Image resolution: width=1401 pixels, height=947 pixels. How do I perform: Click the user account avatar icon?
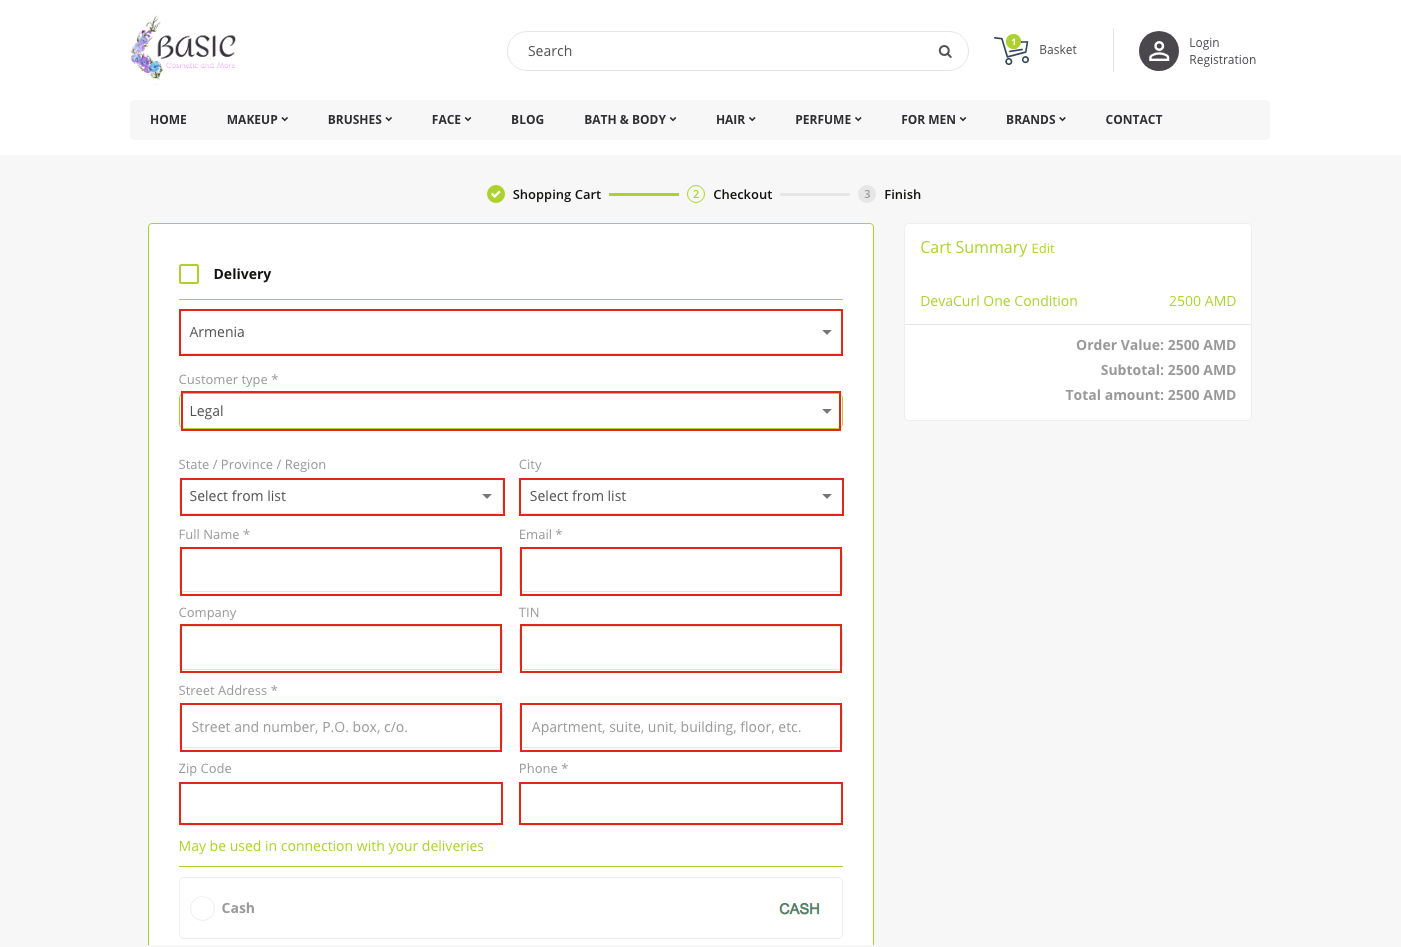[x=1159, y=51]
